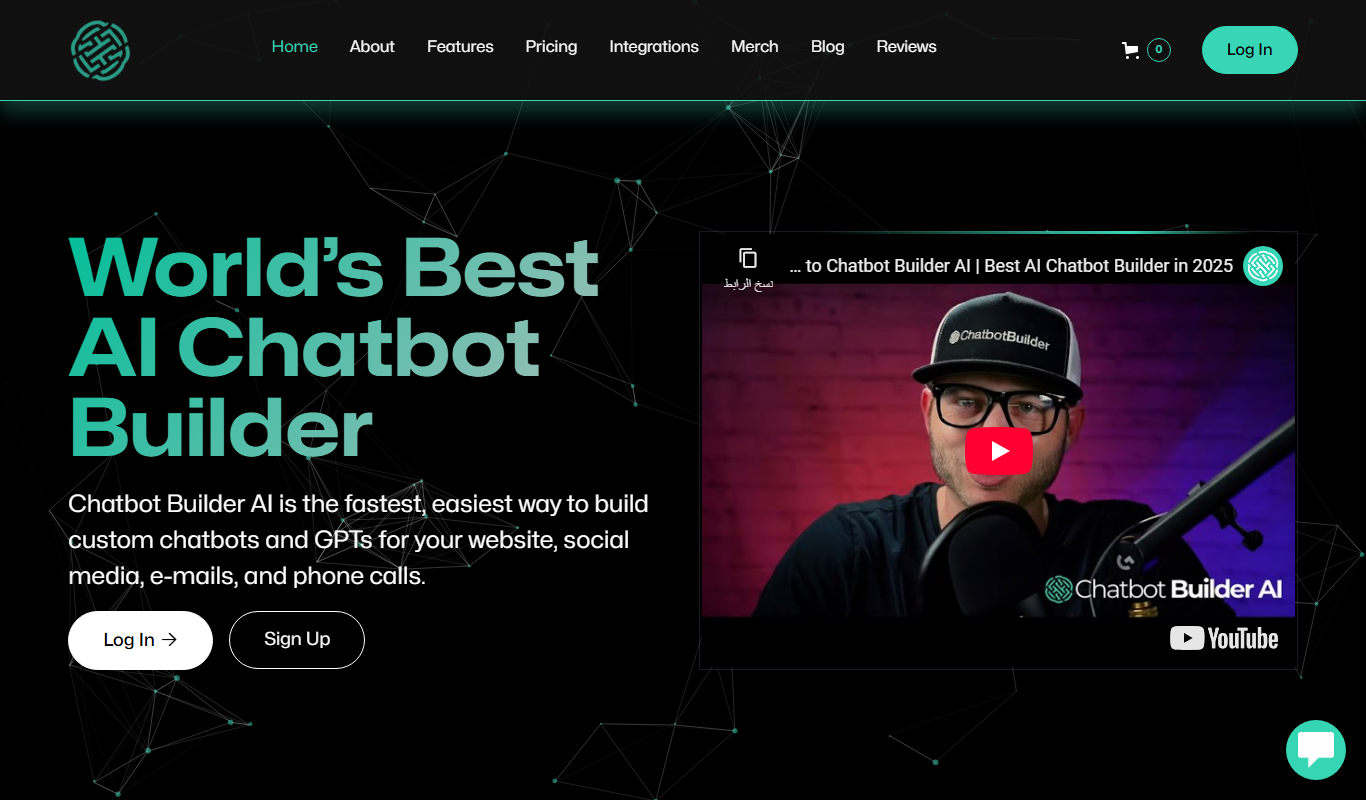
Task: Open the shopping cart icon
Action: (x=1131, y=50)
